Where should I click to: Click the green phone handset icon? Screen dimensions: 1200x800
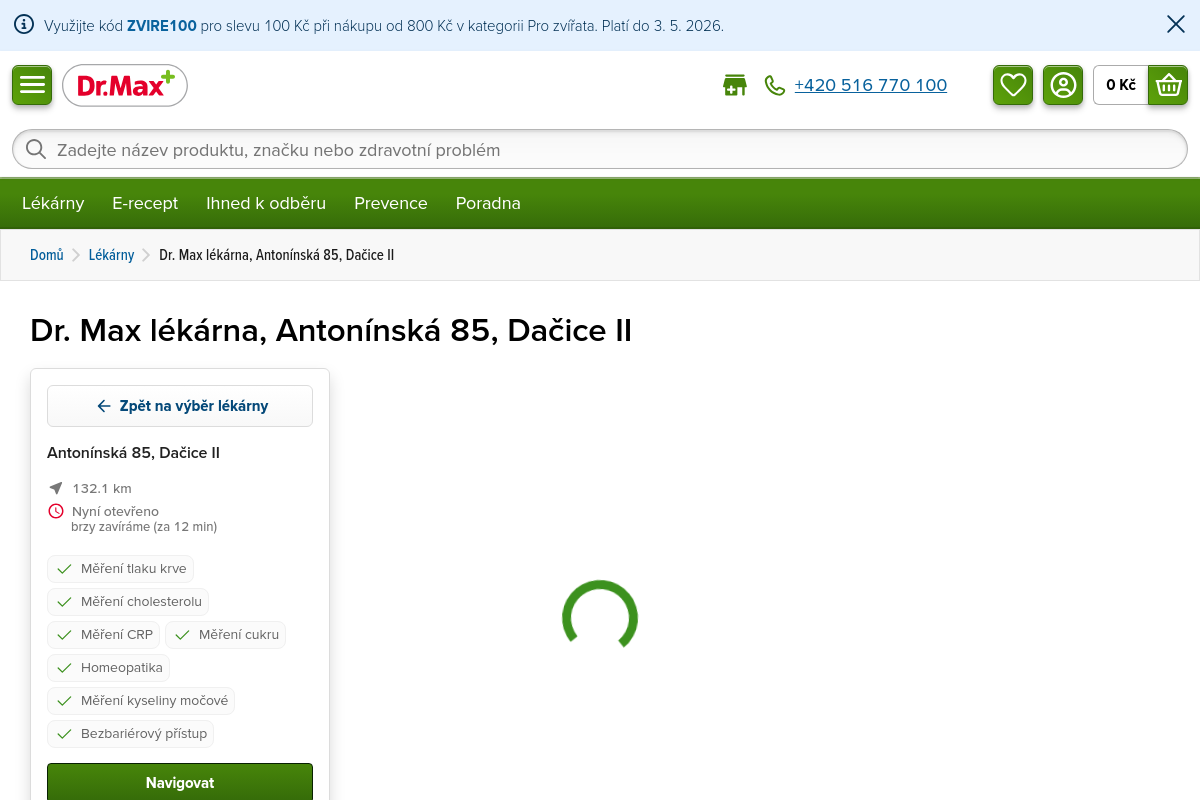pos(775,85)
